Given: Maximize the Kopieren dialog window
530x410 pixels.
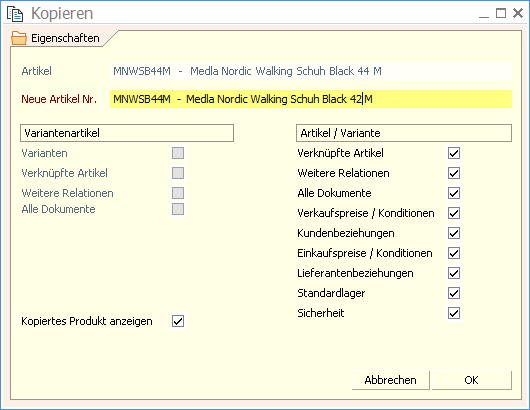Looking at the screenshot, I should pyautogui.click(x=501, y=14).
